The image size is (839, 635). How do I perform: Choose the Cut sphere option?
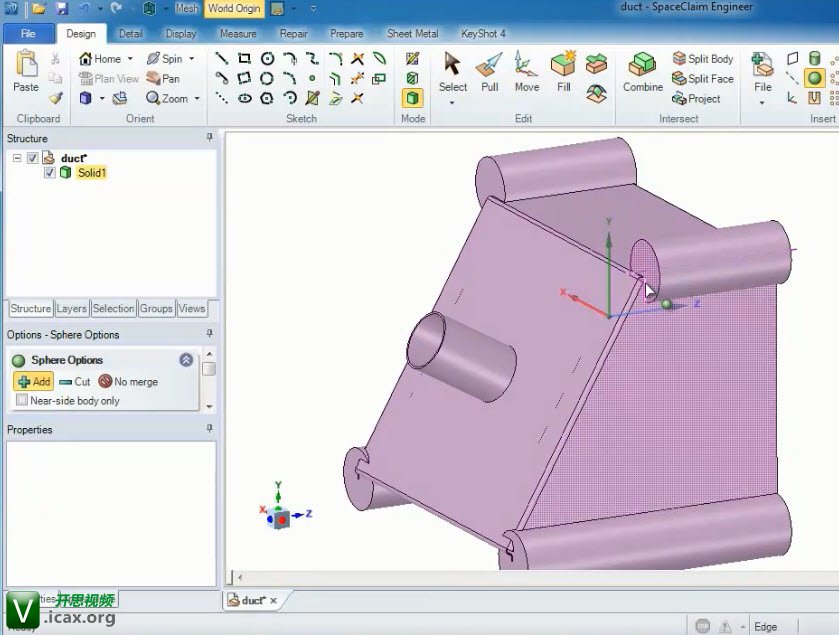75,382
